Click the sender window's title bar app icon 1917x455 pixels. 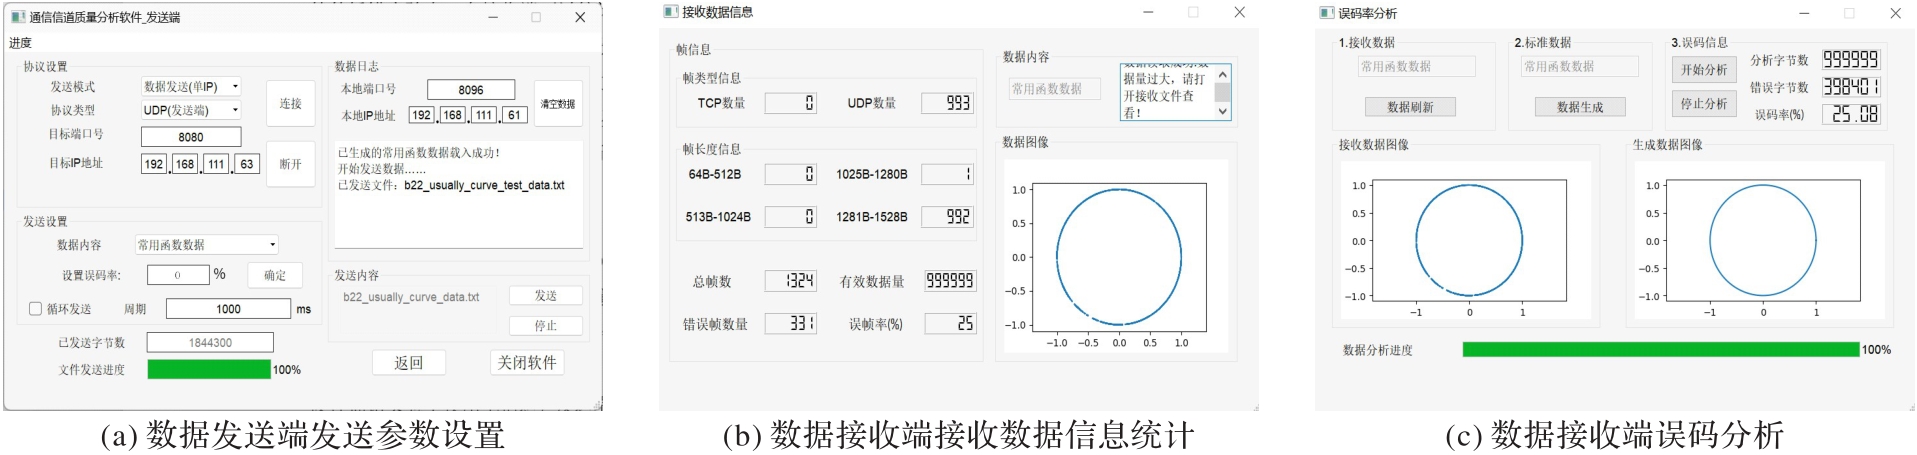(18, 17)
